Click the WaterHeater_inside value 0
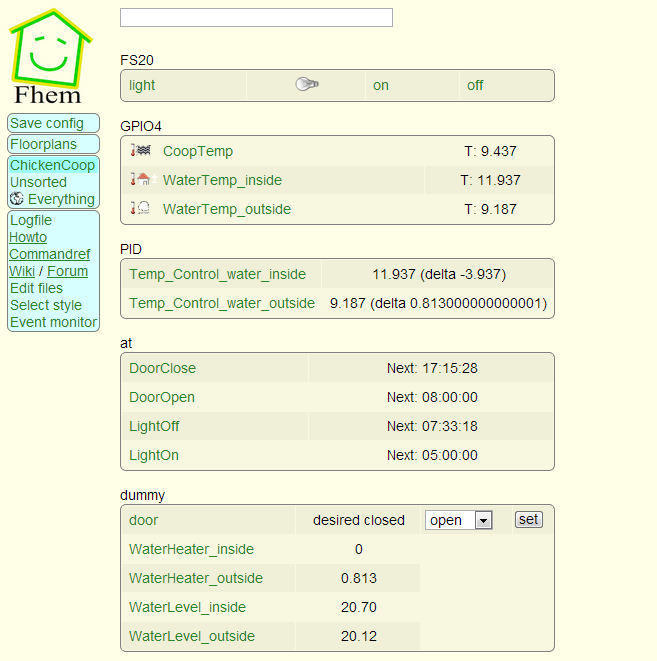Image resolution: width=657 pixels, height=661 pixels. pyautogui.click(x=359, y=549)
